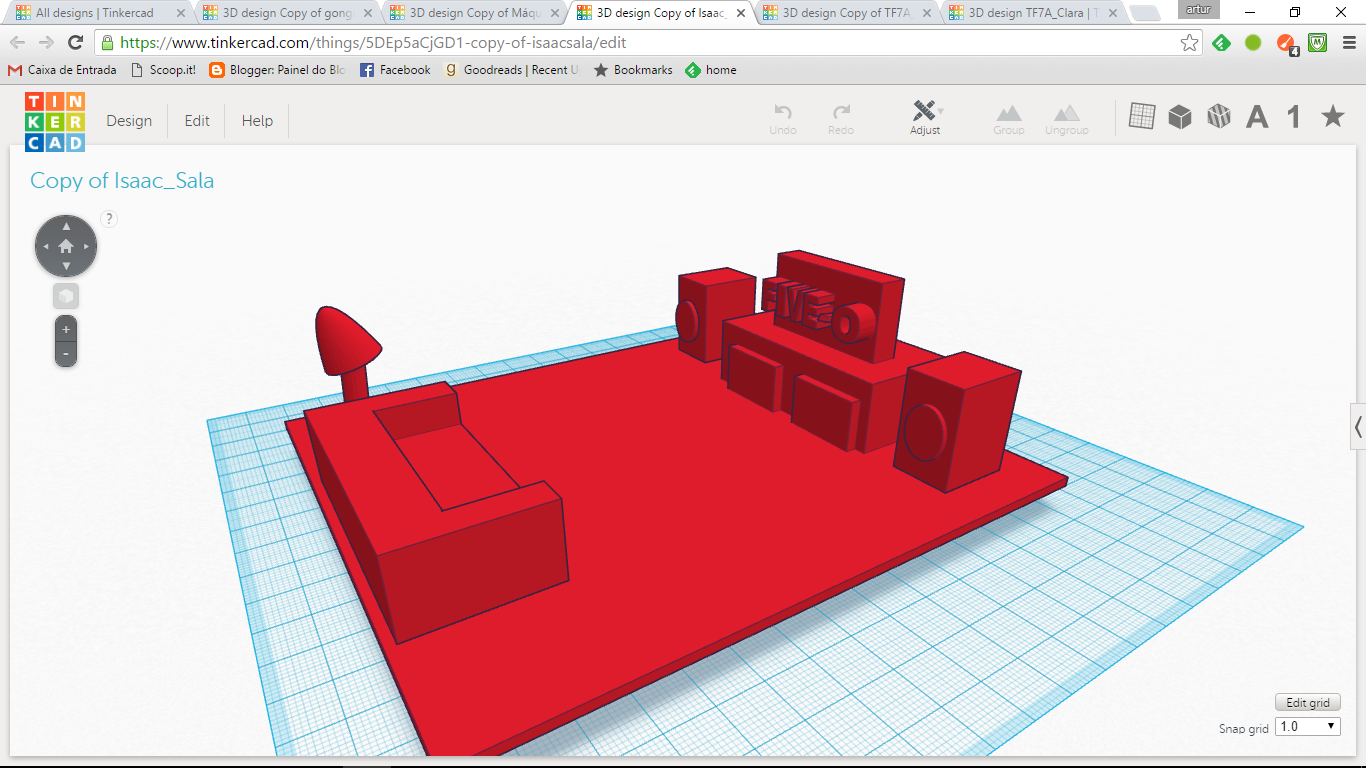Go back with browser back arrow
The height and width of the screenshot is (768, 1366).
click(x=18, y=43)
